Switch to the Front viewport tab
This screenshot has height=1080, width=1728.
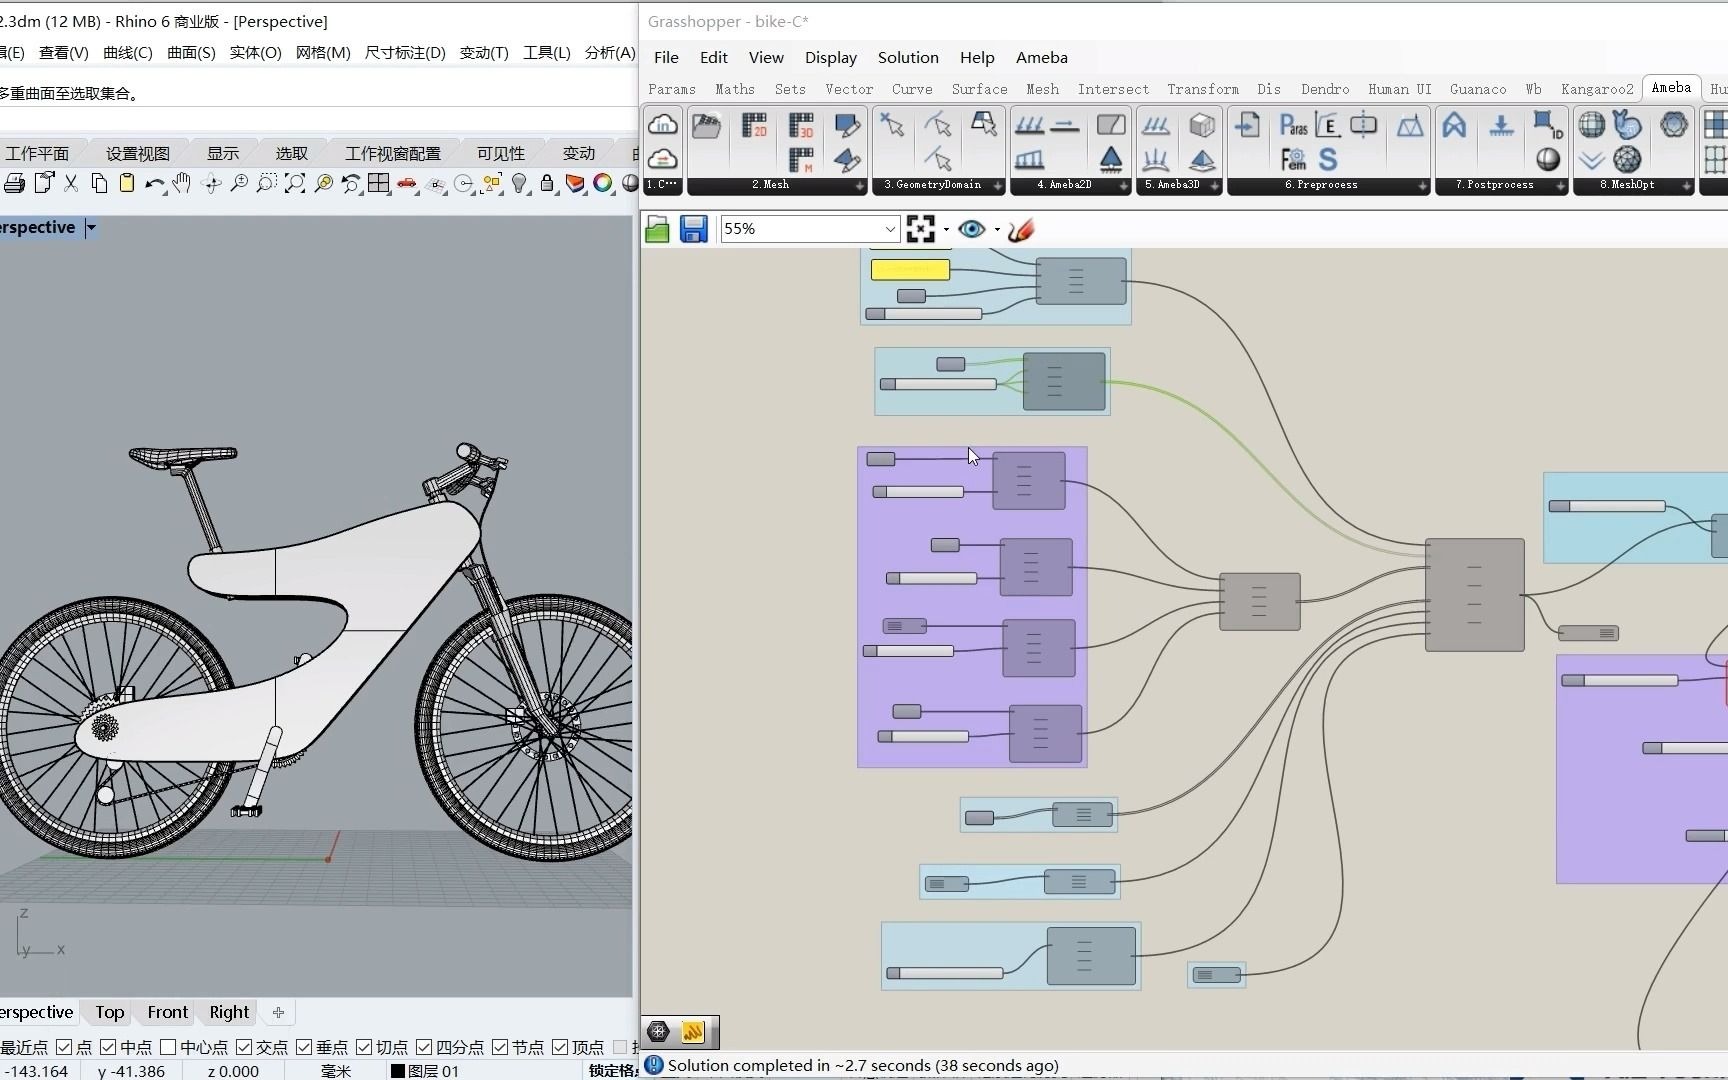[167, 1012]
